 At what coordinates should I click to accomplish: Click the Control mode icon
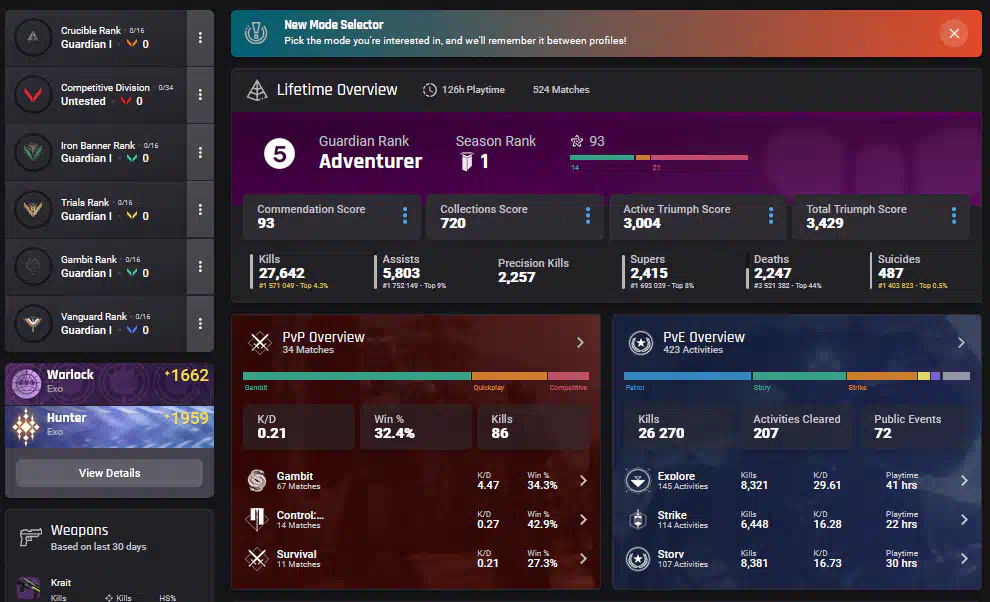point(257,519)
